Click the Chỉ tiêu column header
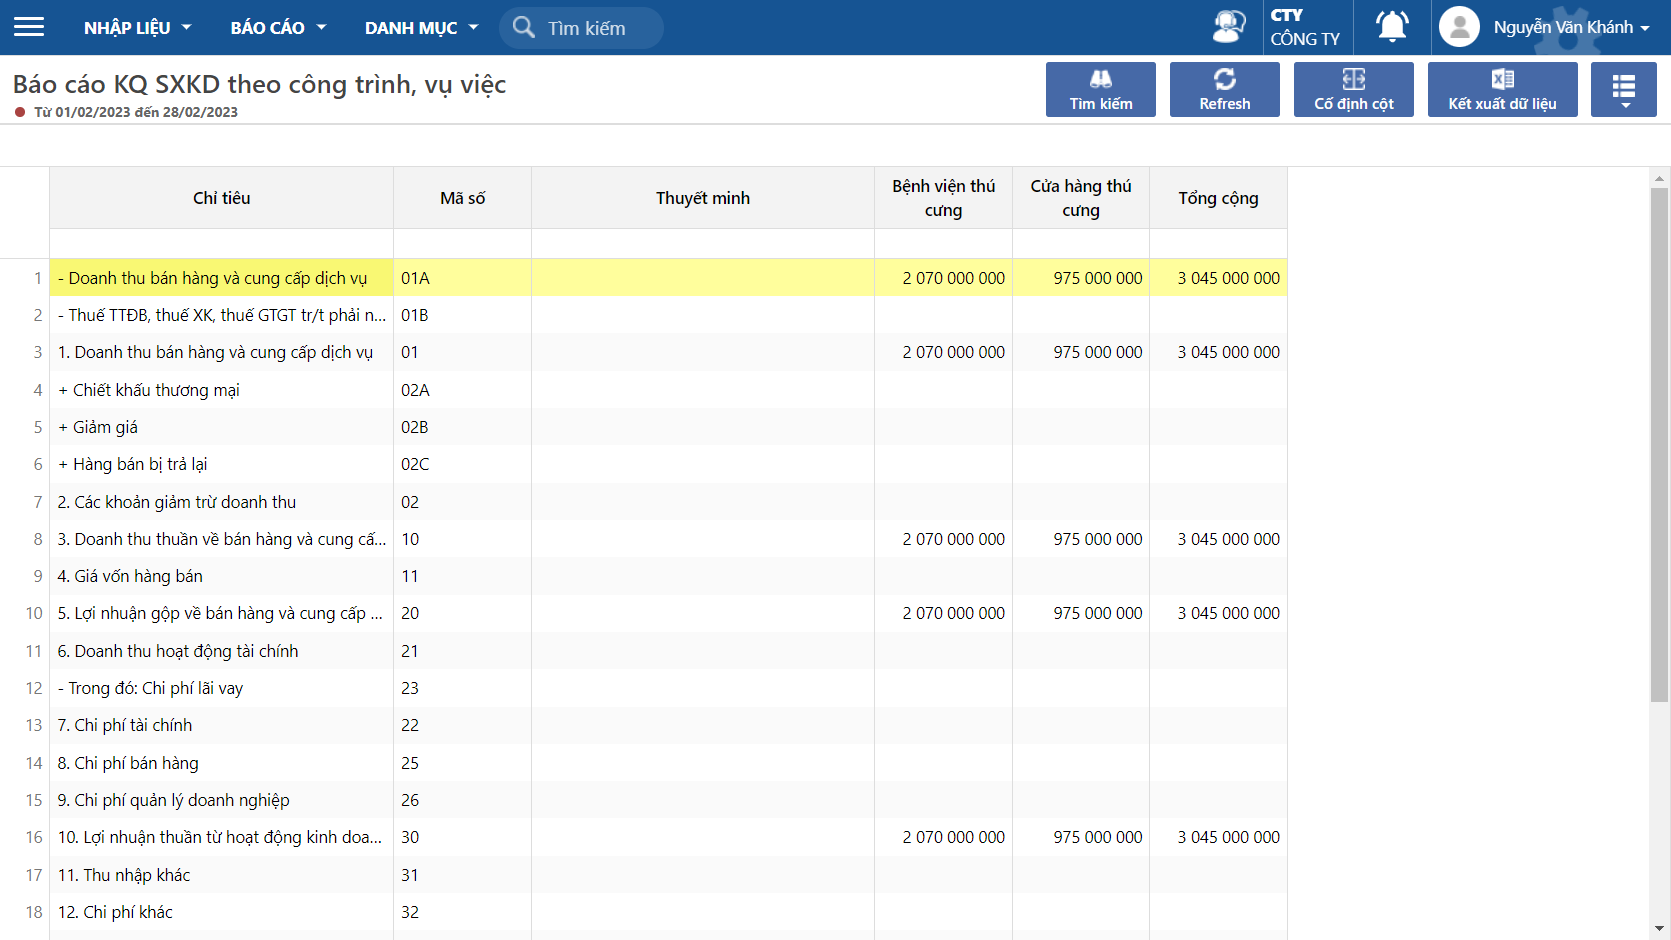1671x940 pixels. [221, 198]
